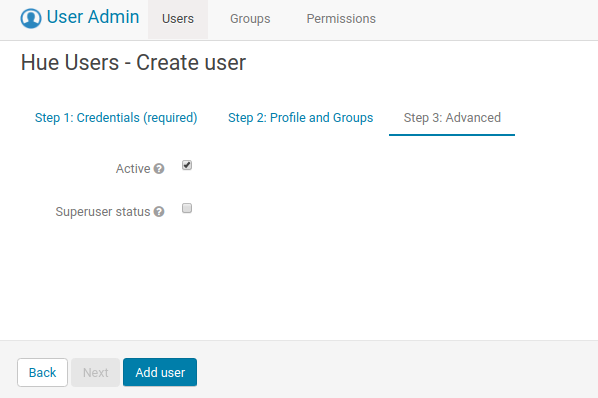
Task: Uncheck the Active checkbox
Action: pos(187,165)
